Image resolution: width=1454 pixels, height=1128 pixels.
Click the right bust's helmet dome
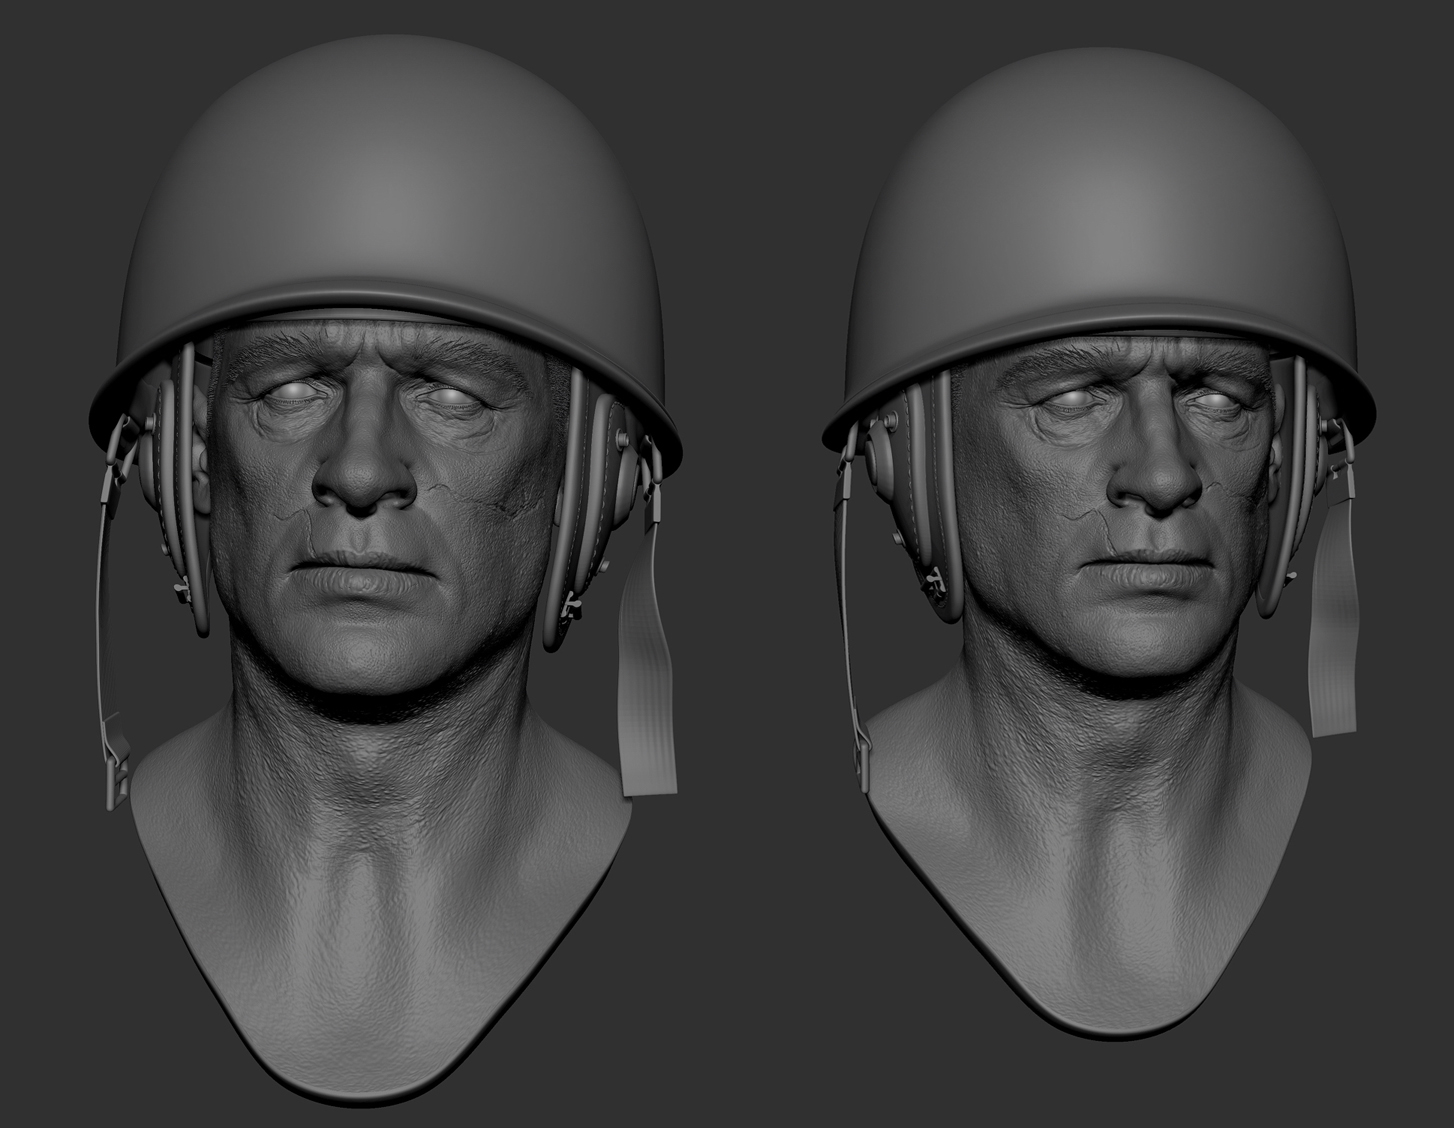(x=1100, y=190)
